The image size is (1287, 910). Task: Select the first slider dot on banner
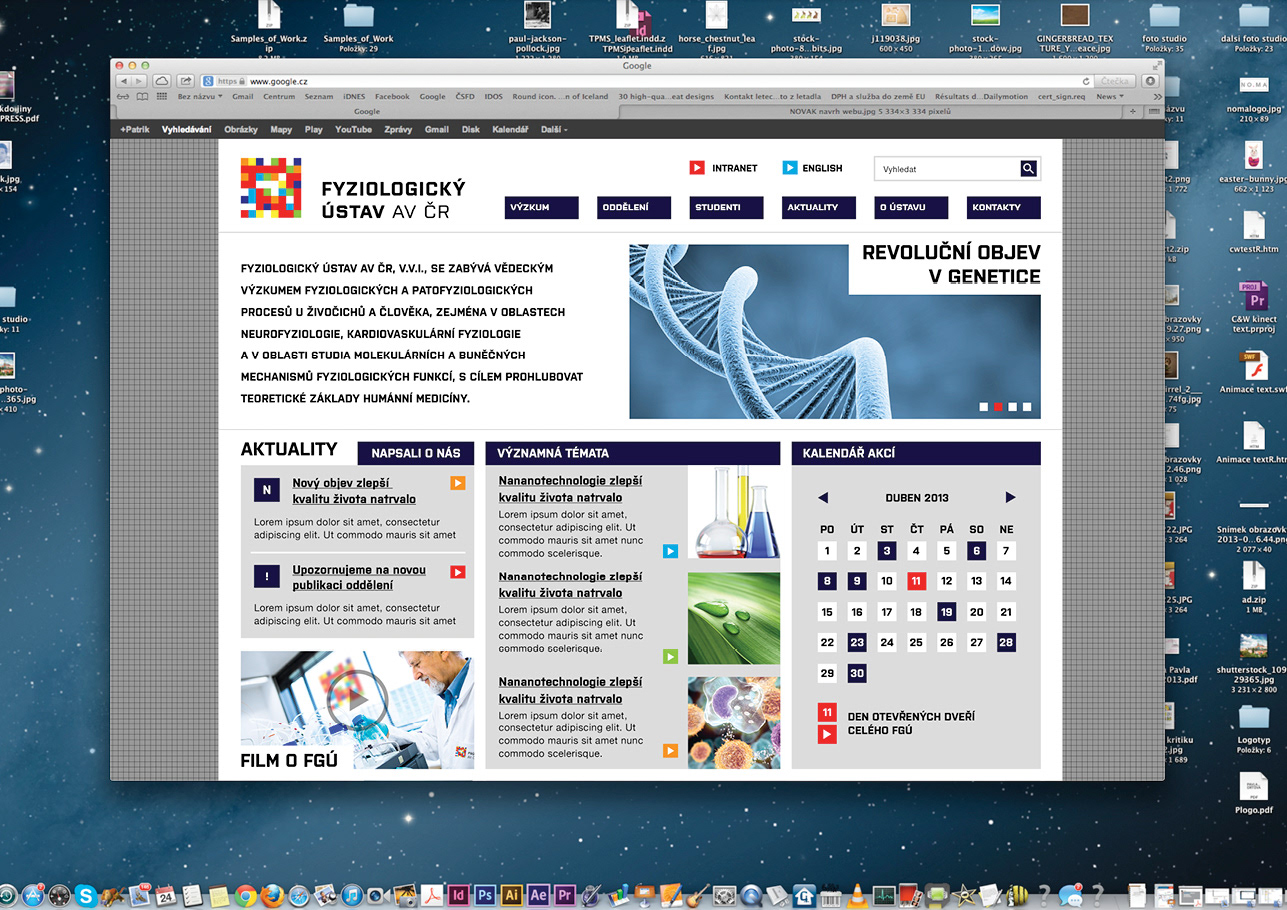984,407
